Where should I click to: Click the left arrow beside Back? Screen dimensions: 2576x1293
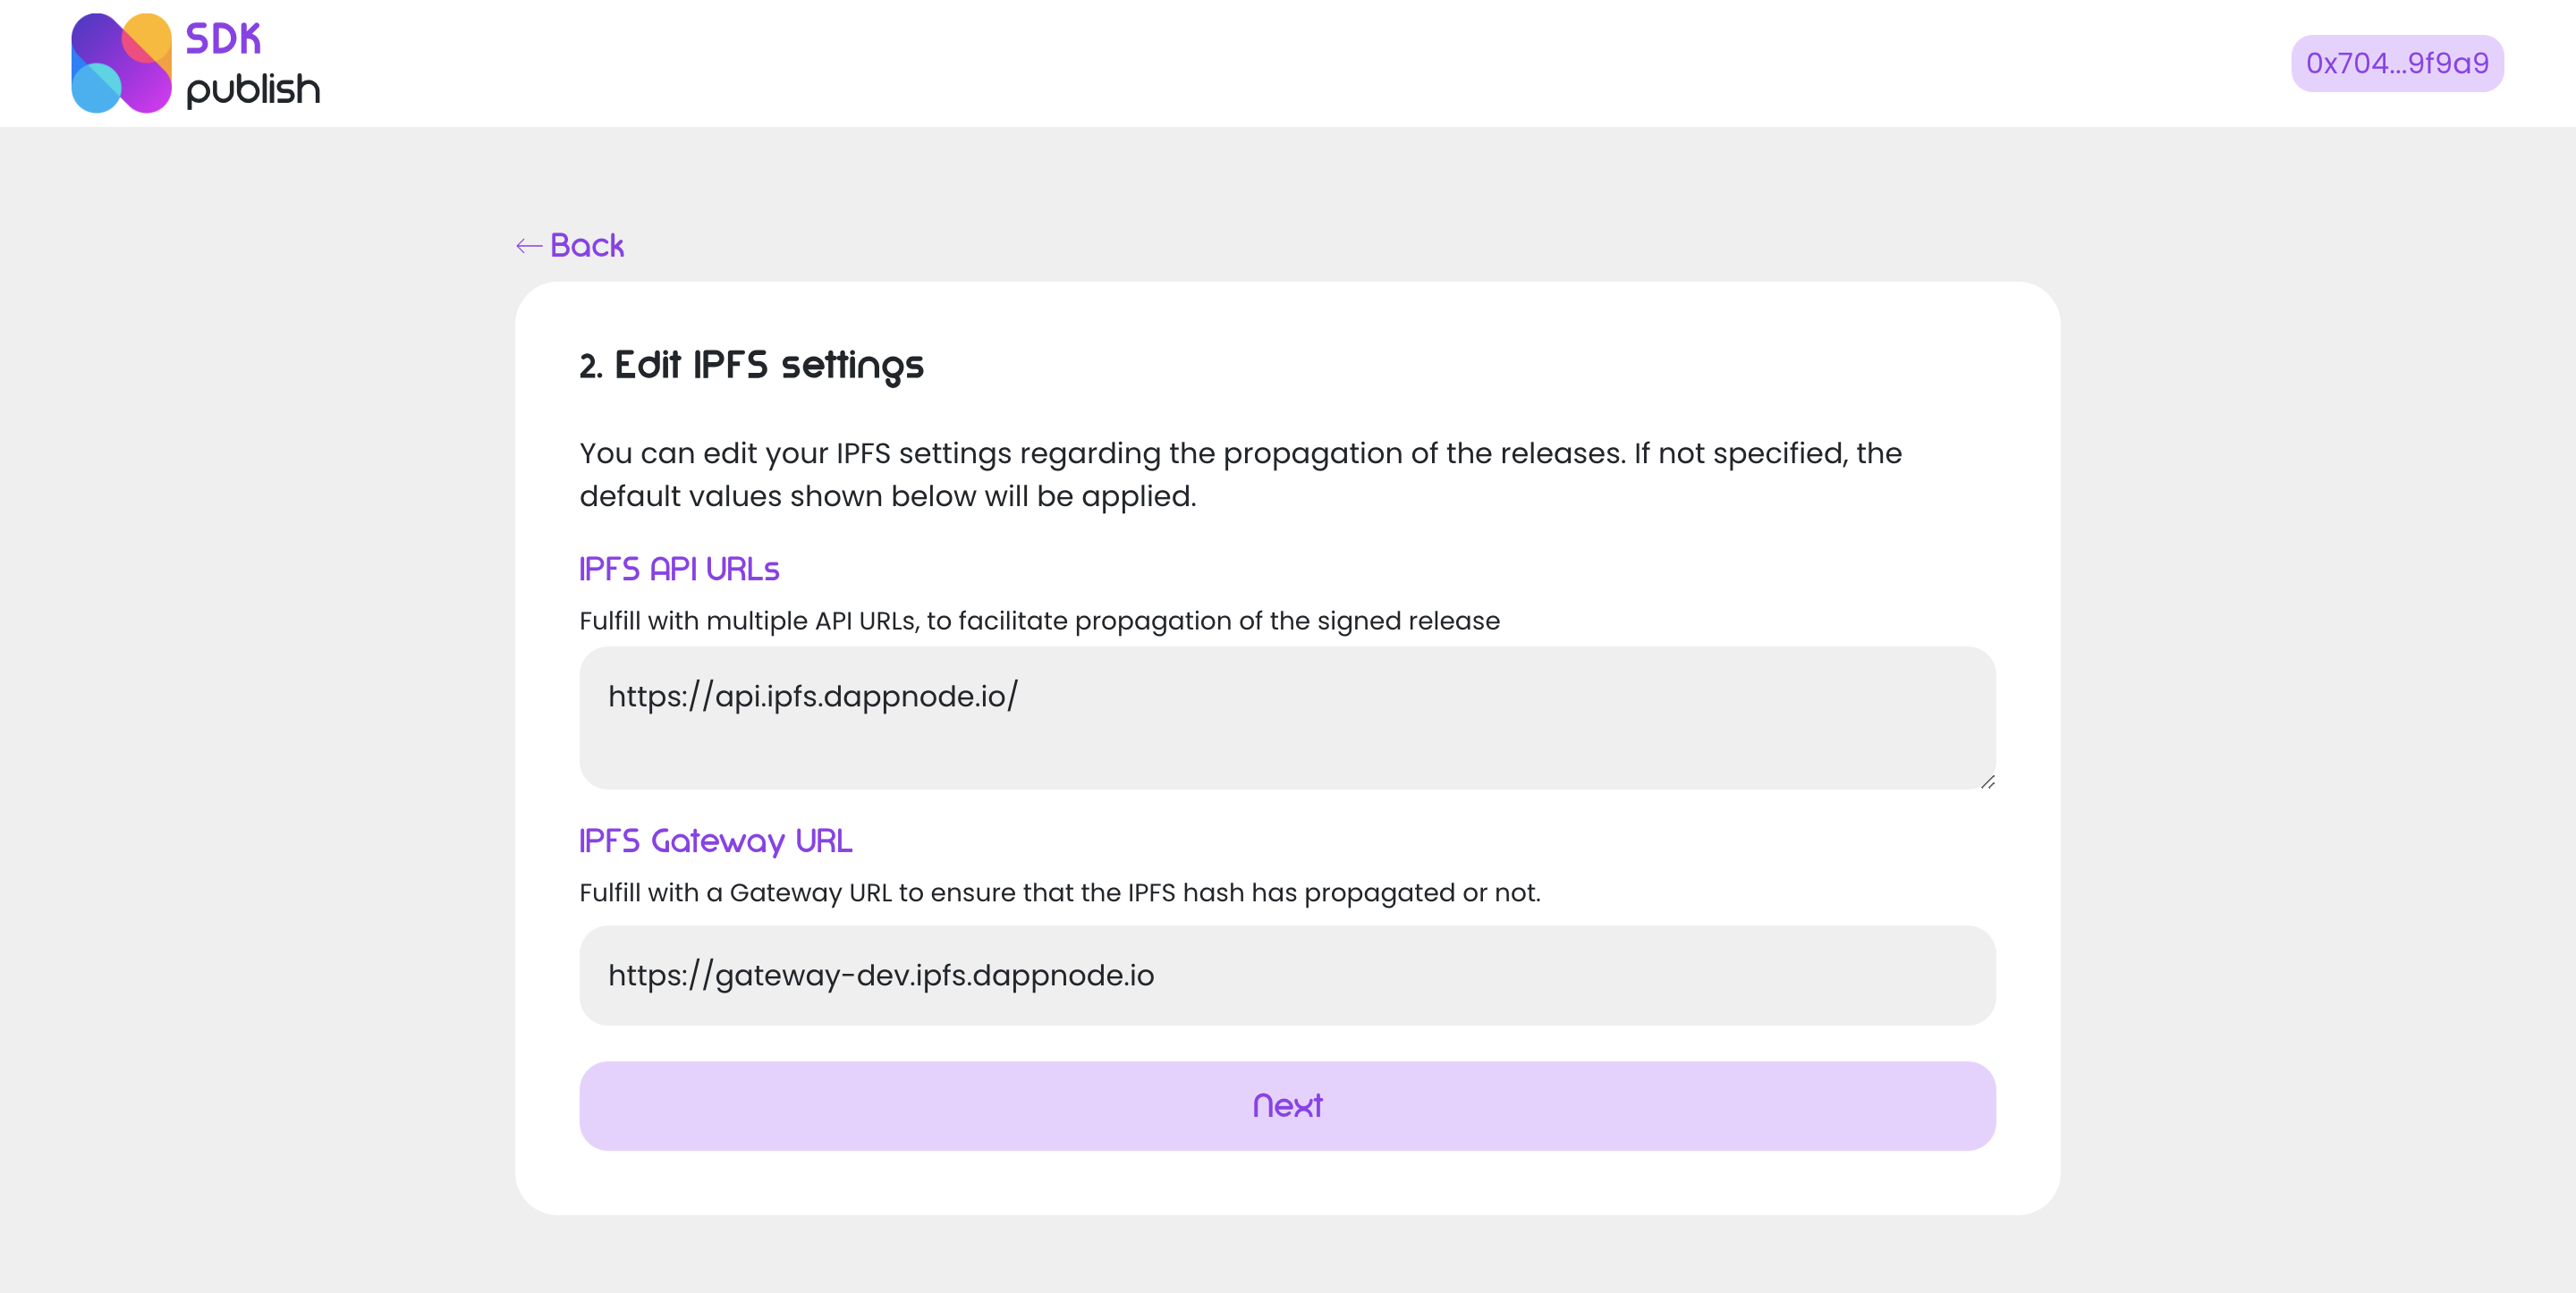[x=528, y=246]
